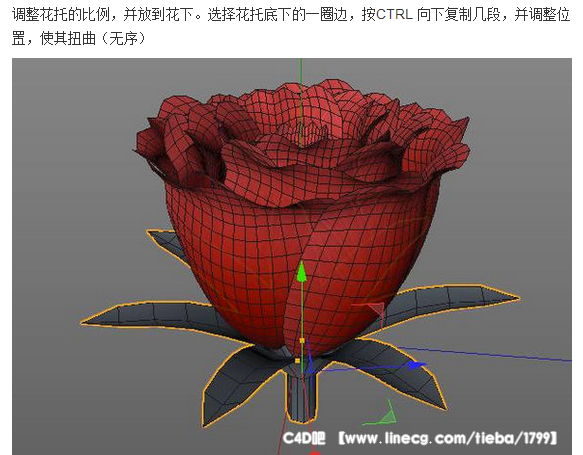Click the tutorial text starting with 调整花托的比例
This screenshot has width=583, height=455.
(291, 27)
